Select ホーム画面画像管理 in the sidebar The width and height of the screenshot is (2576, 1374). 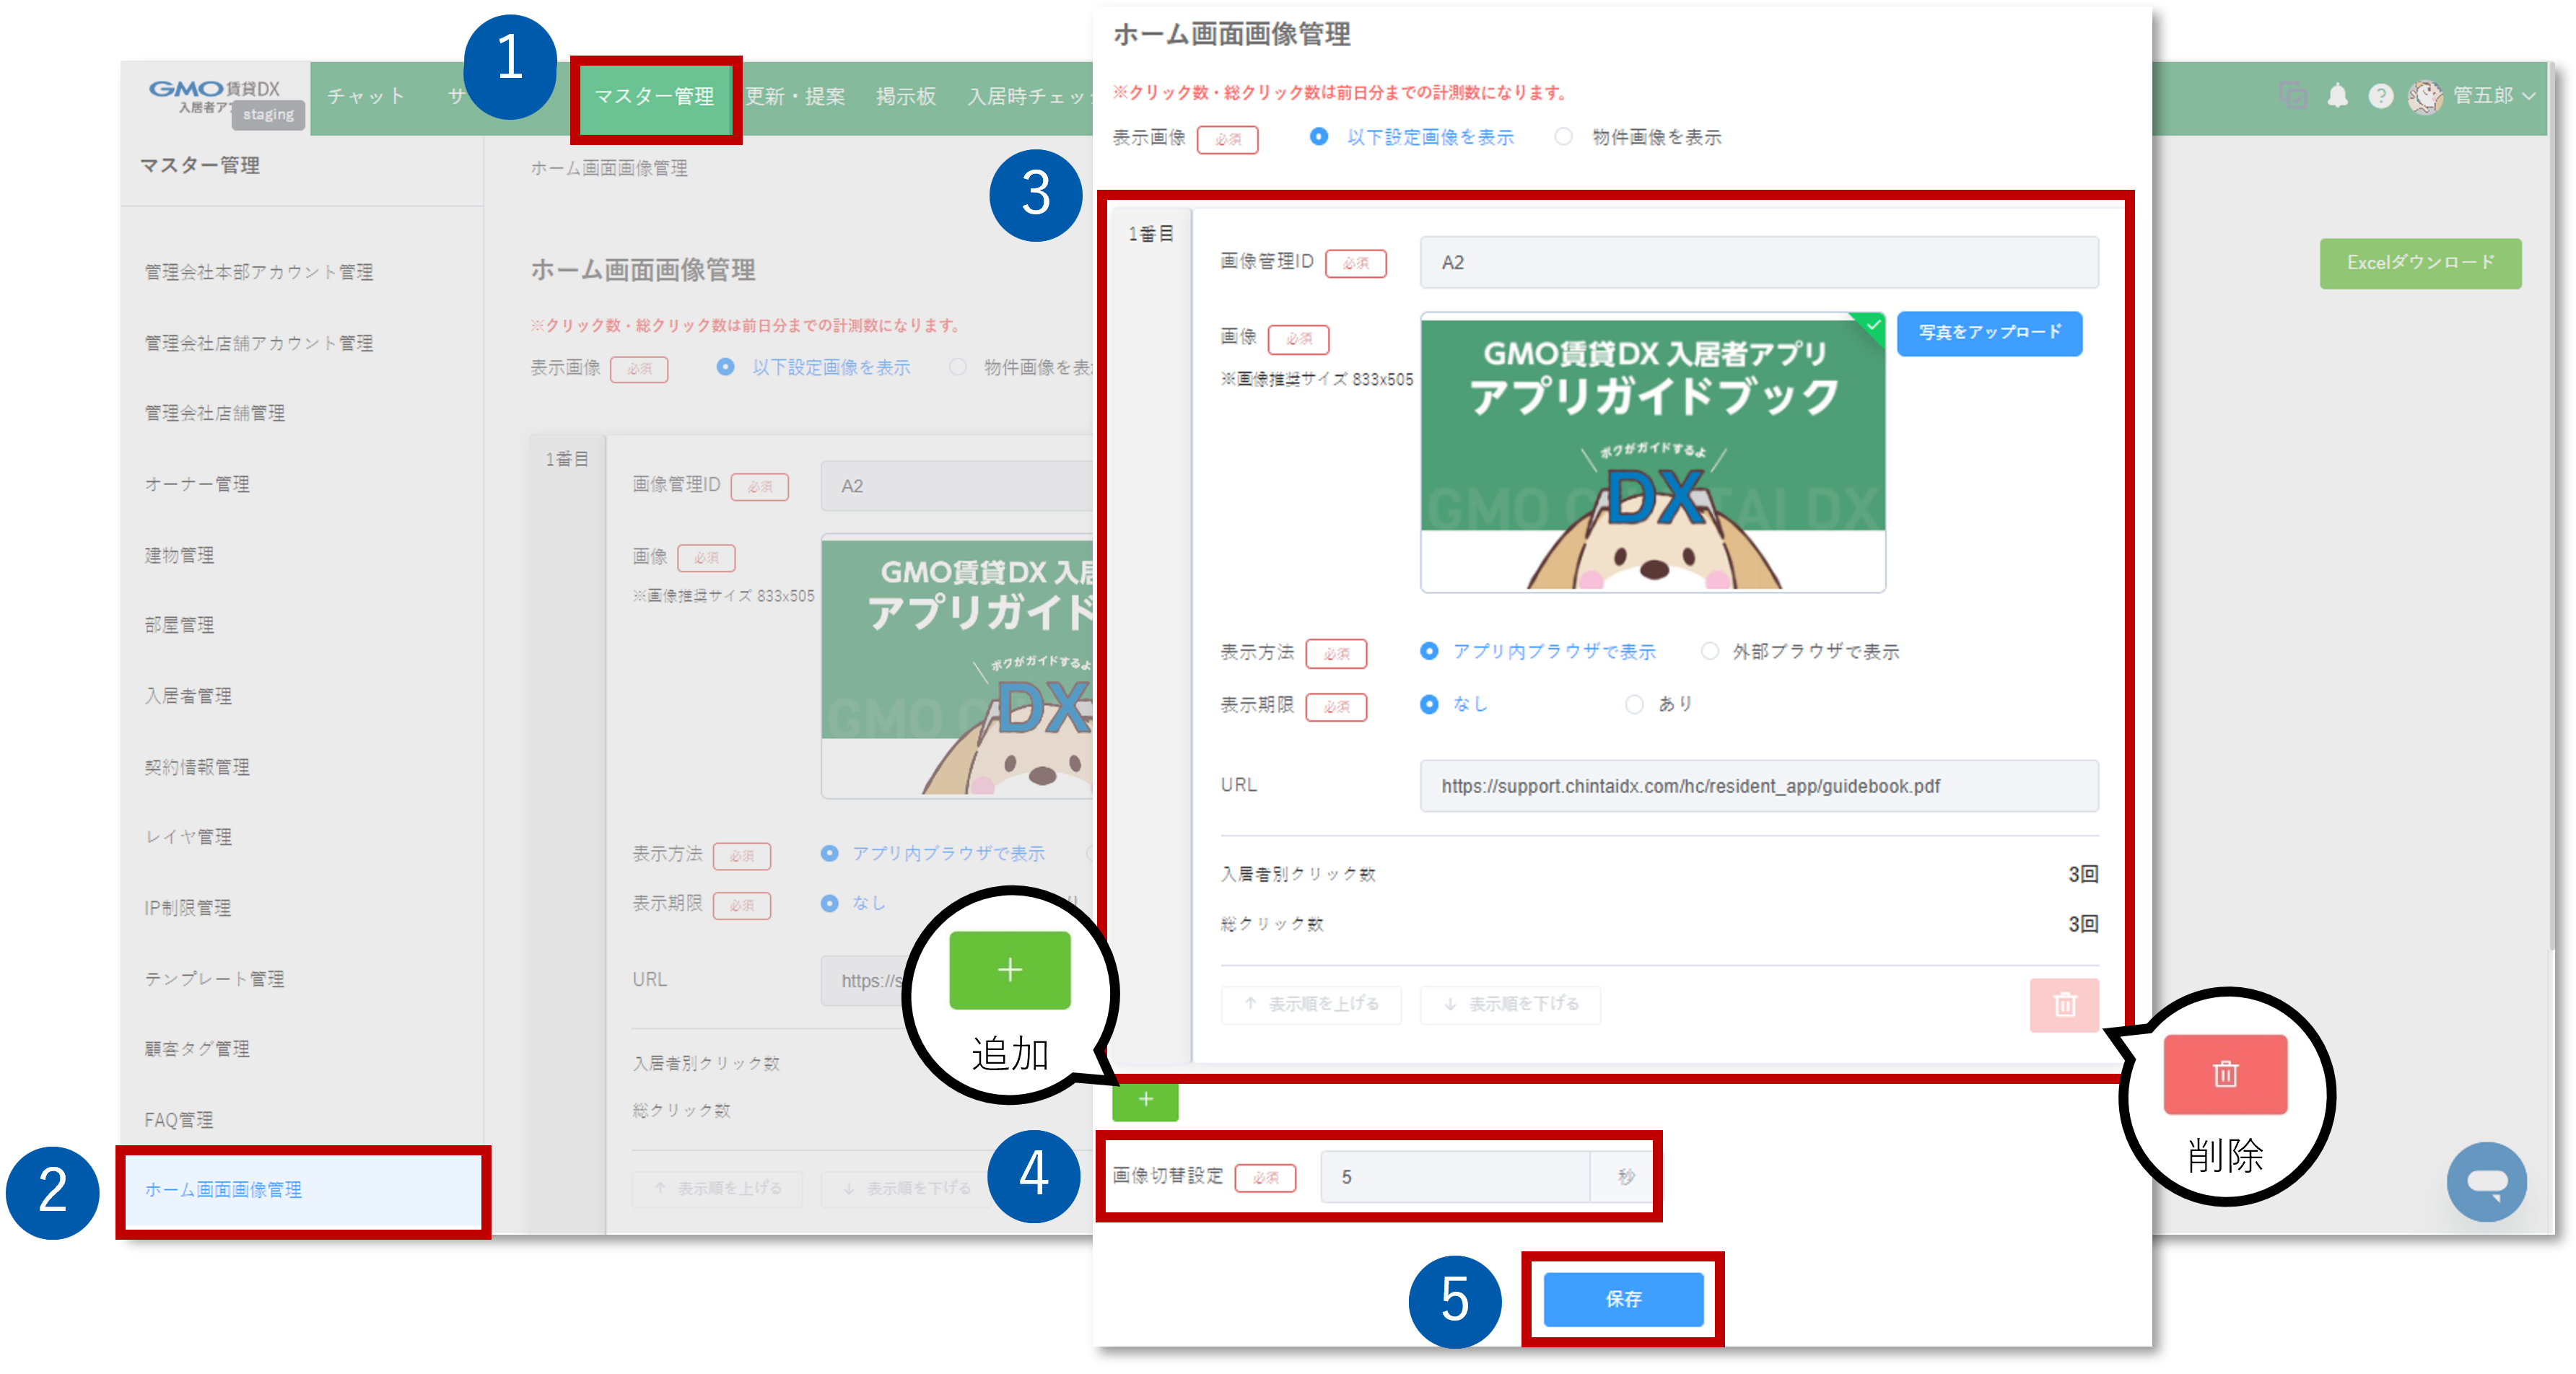click(225, 1190)
